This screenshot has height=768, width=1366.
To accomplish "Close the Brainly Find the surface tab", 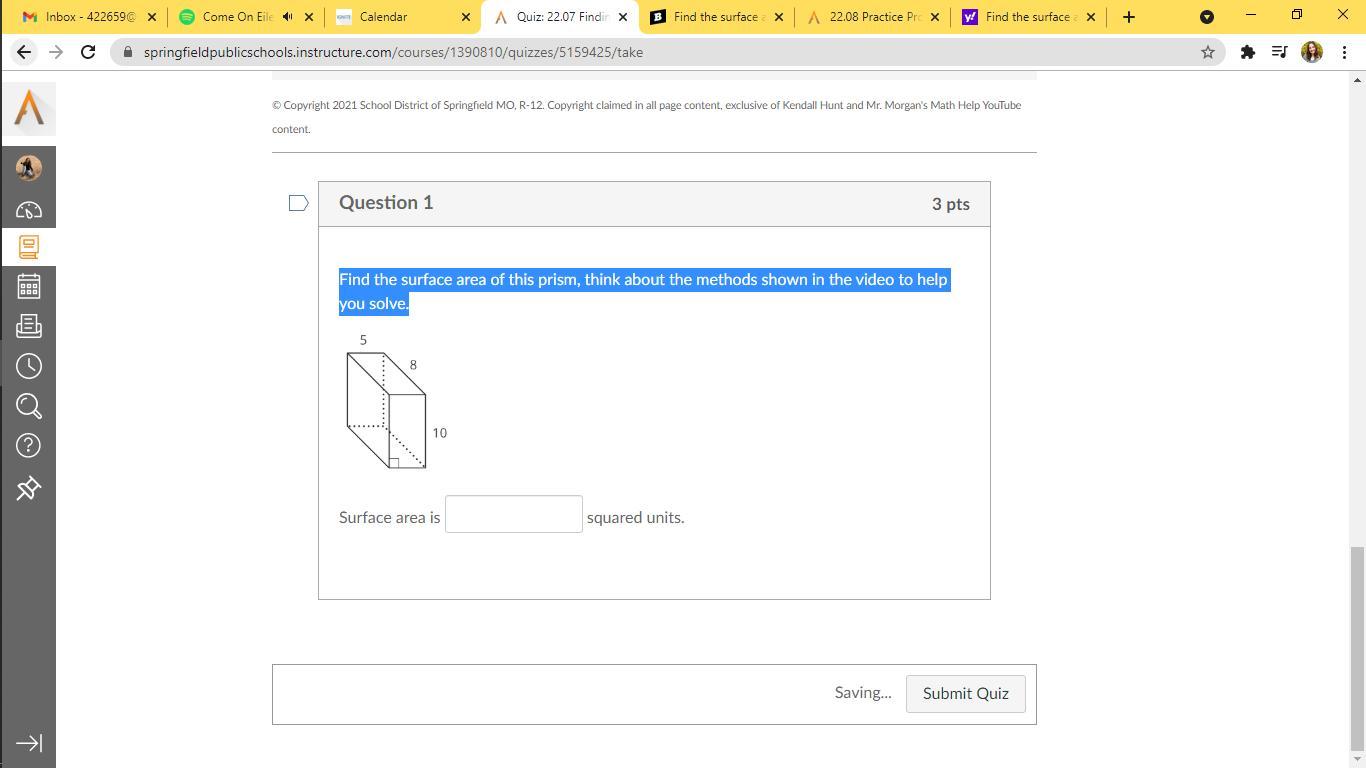I will click(x=779, y=17).
